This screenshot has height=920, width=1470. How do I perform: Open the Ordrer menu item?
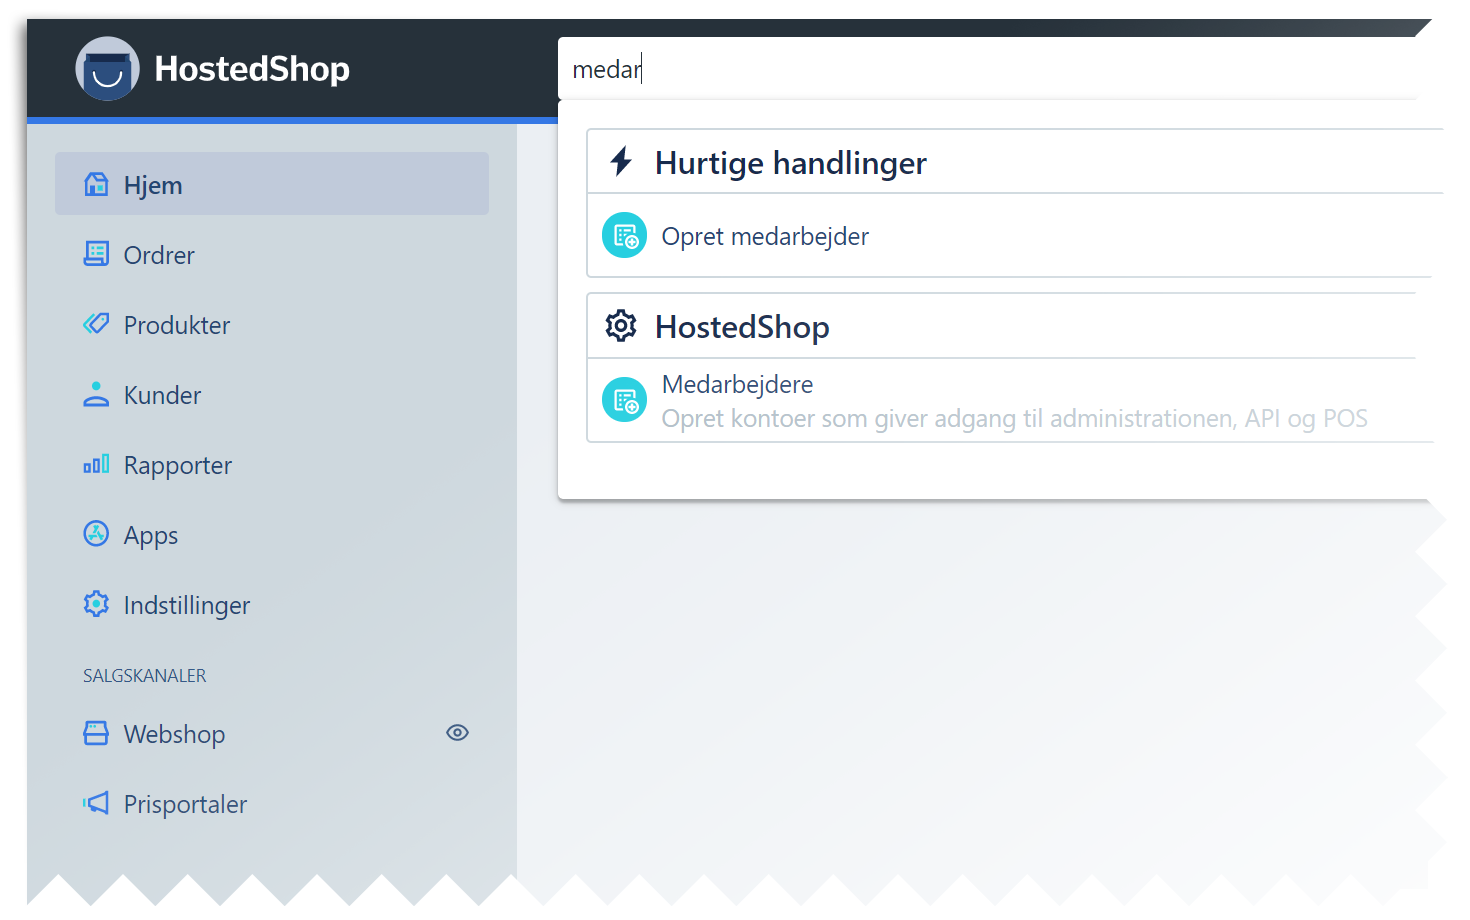coord(159,255)
